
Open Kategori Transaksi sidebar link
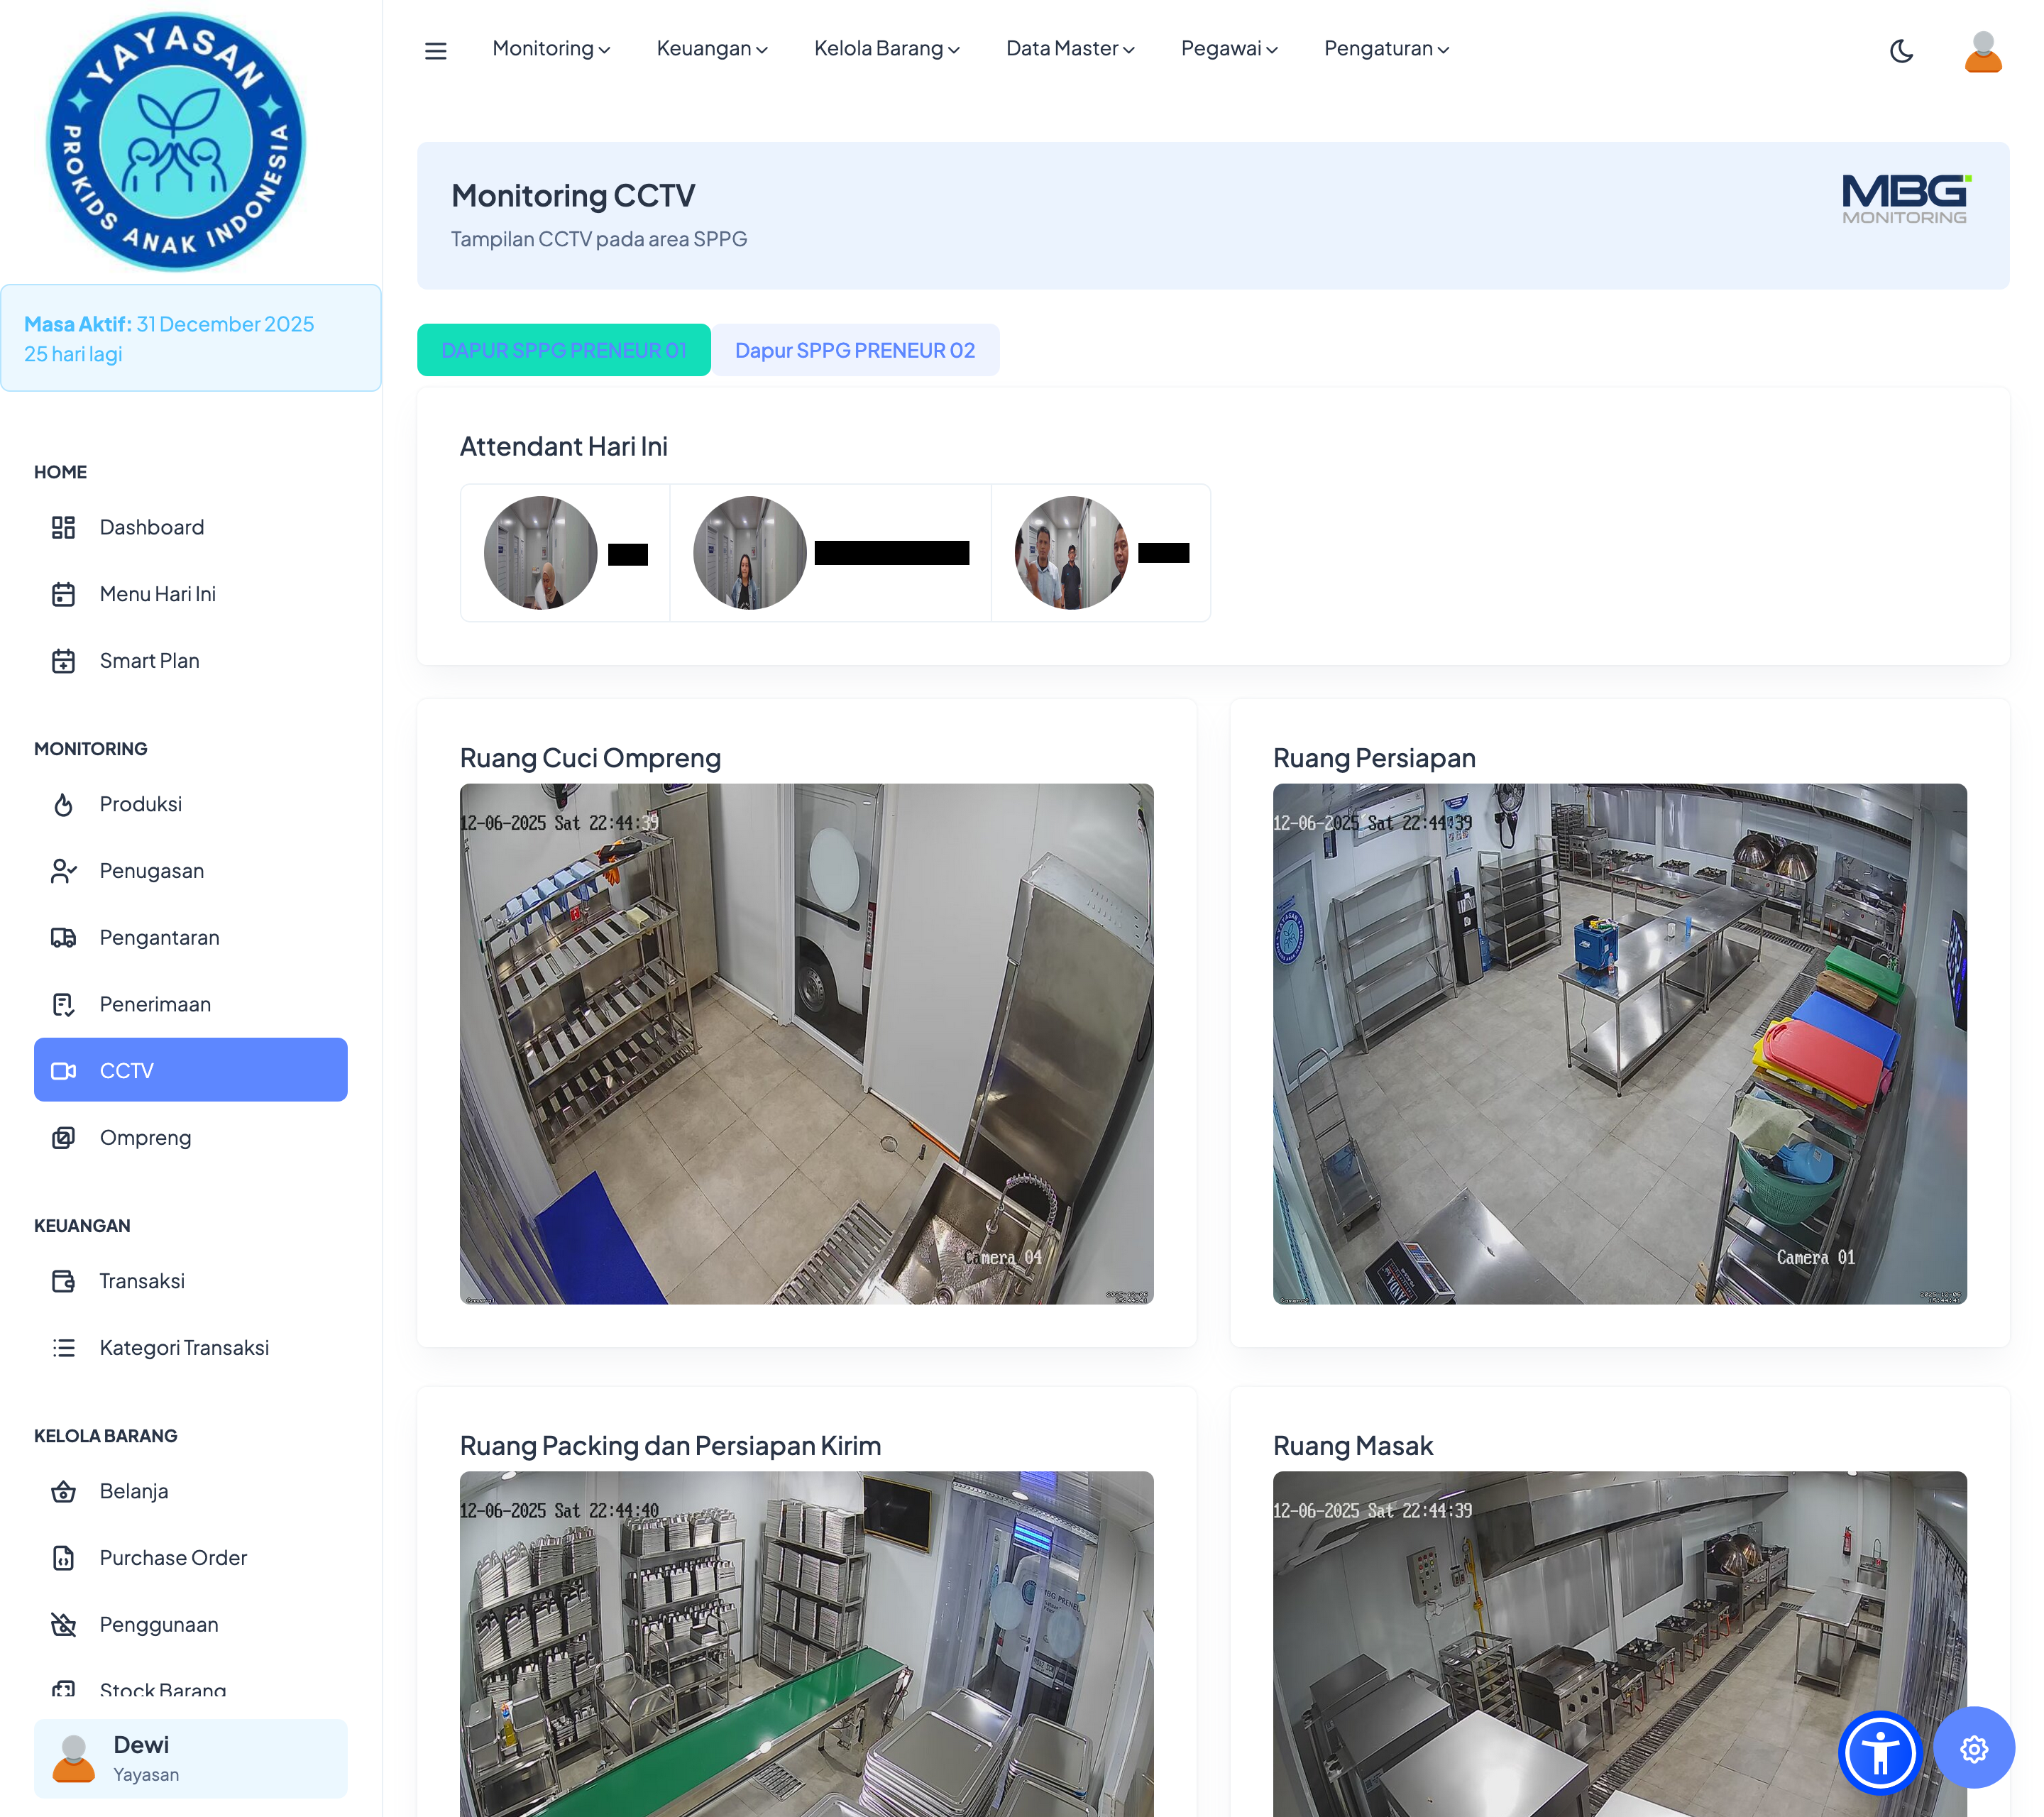click(x=184, y=1347)
